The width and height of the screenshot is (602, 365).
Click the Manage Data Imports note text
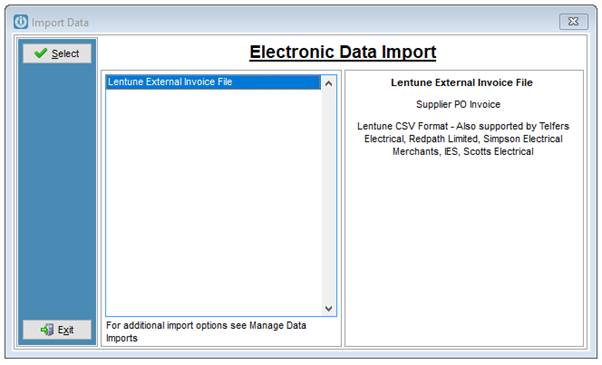206,332
